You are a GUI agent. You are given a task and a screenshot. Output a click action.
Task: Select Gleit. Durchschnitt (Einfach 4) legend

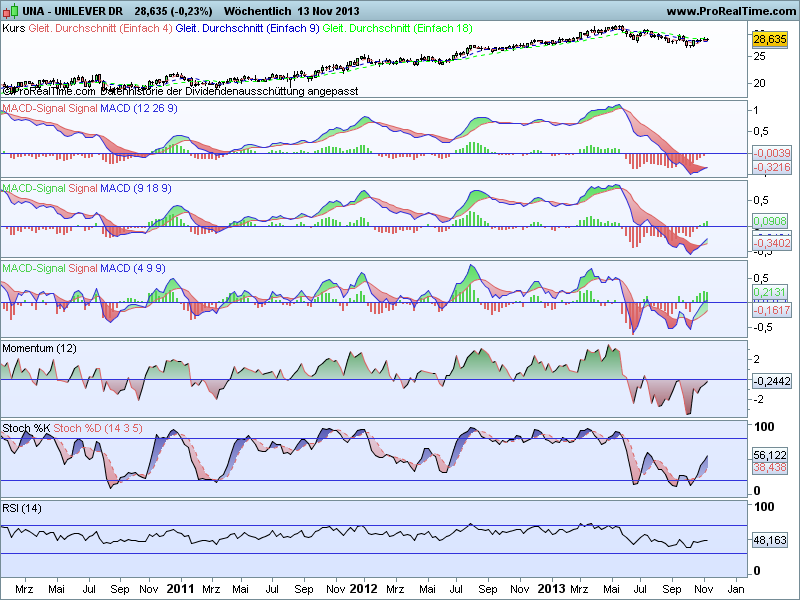tap(101, 28)
